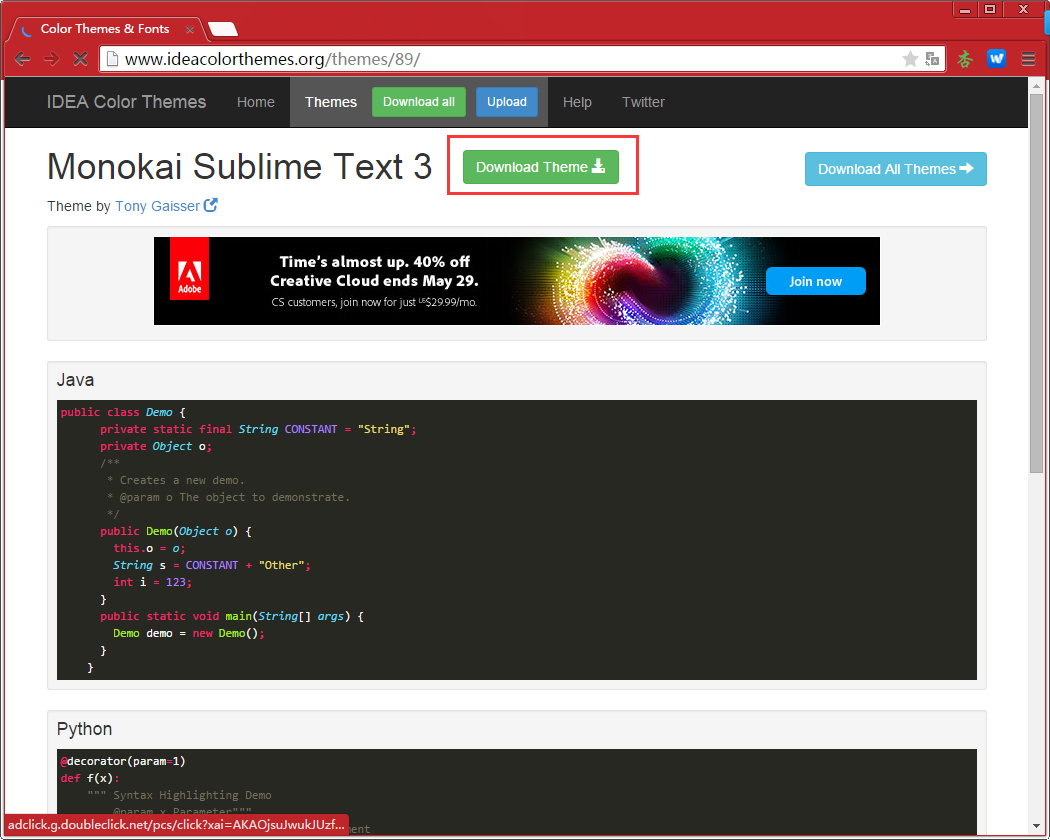
Task: Click the page icon in address bar
Action: (x=112, y=59)
